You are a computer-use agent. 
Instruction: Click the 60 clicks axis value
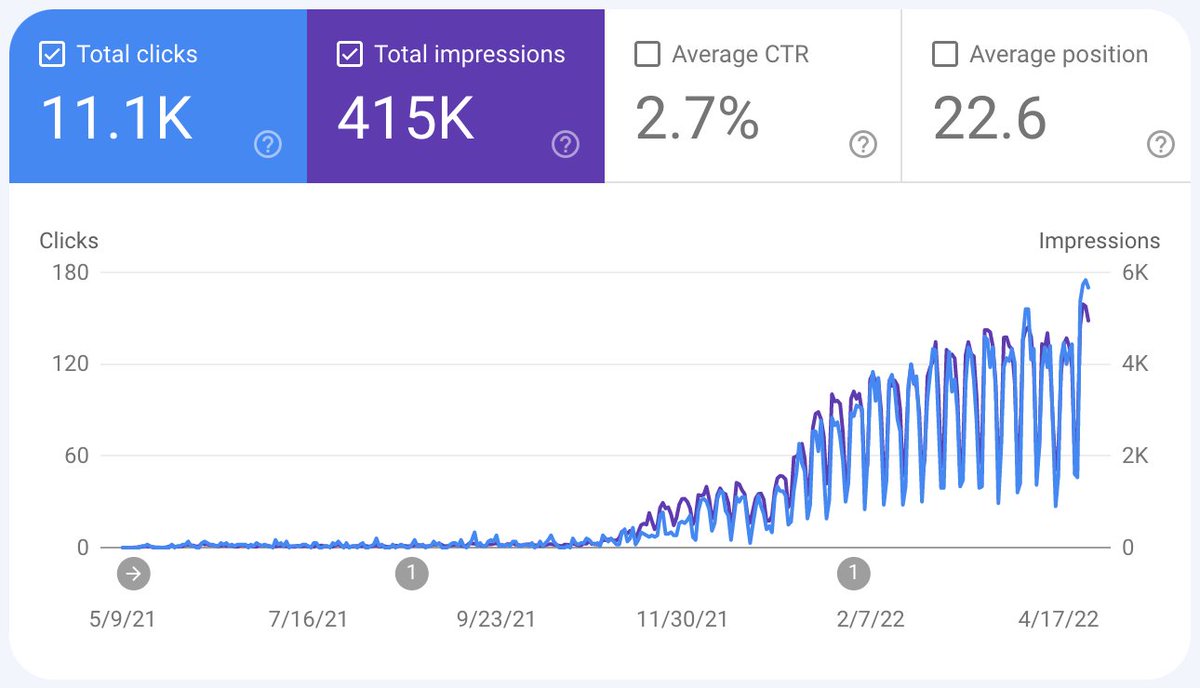click(76, 456)
